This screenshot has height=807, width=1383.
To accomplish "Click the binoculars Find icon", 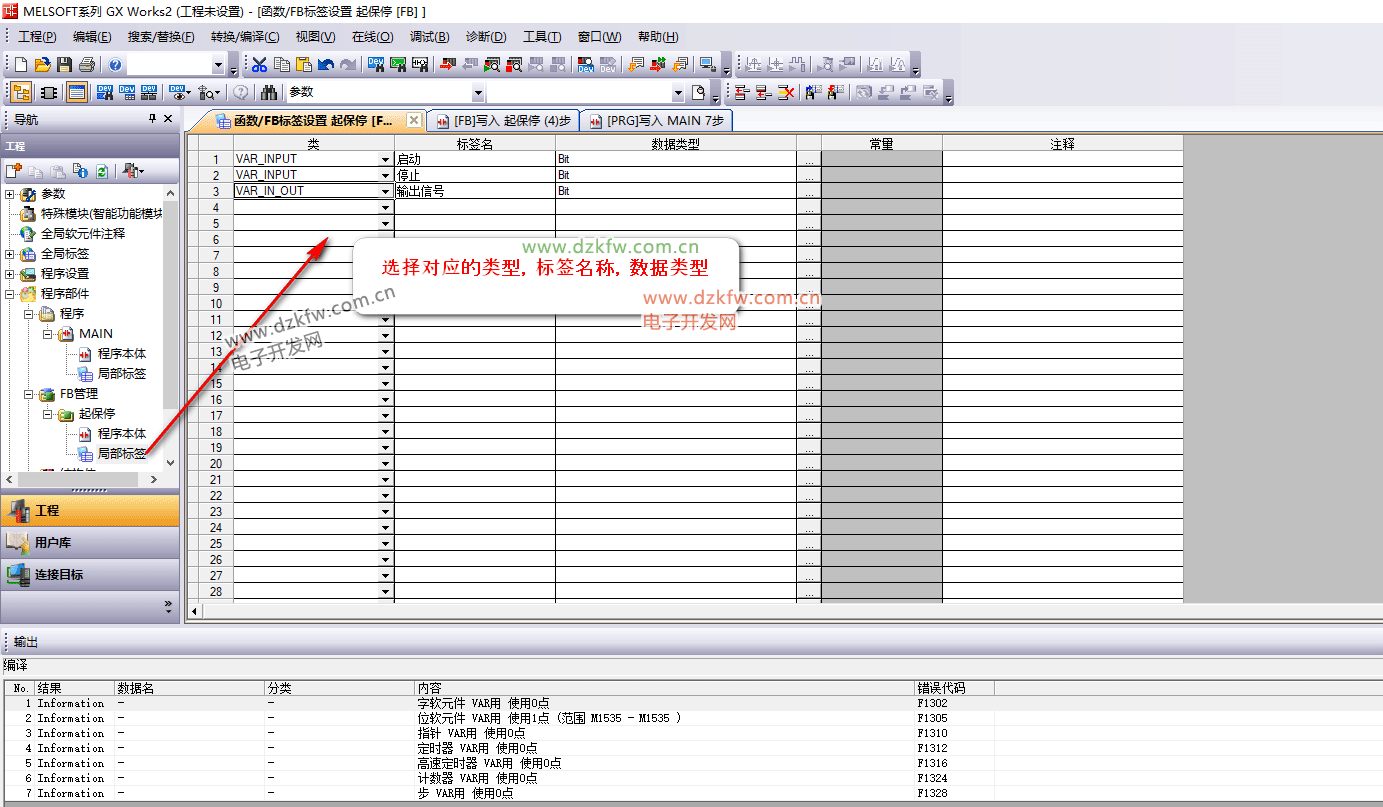I will tap(269, 93).
